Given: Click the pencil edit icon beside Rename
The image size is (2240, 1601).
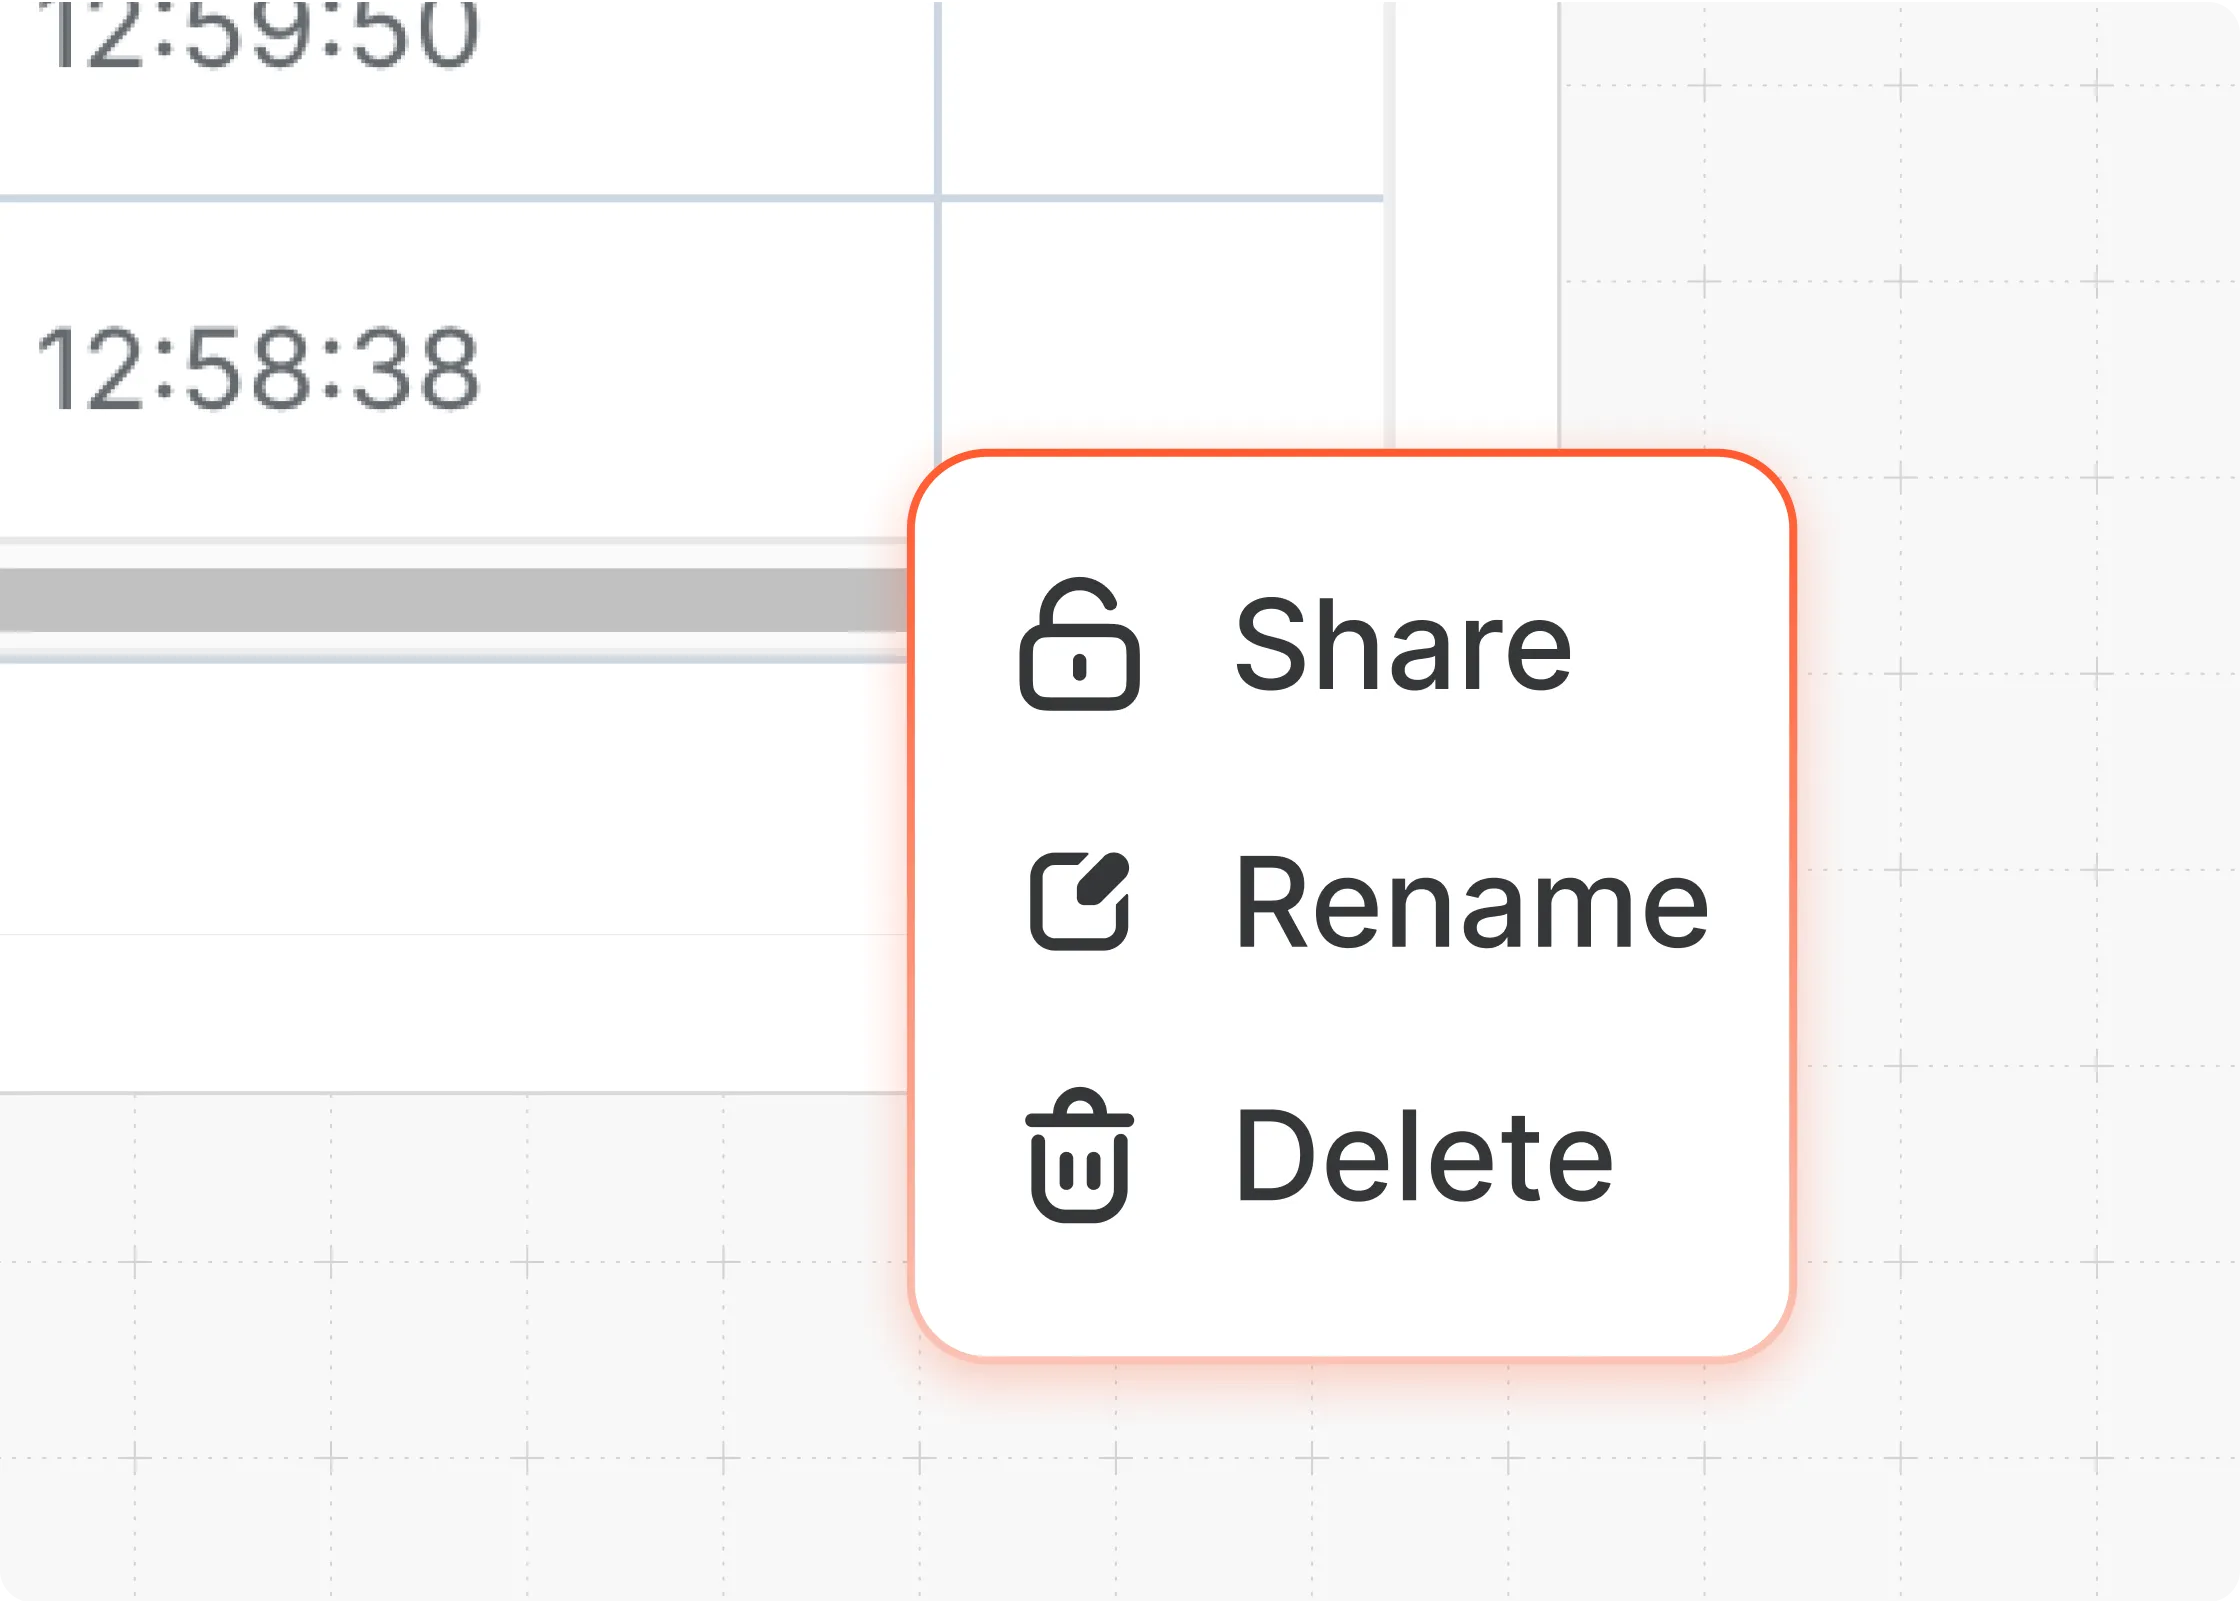Looking at the screenshot, I should [1080, 903].
